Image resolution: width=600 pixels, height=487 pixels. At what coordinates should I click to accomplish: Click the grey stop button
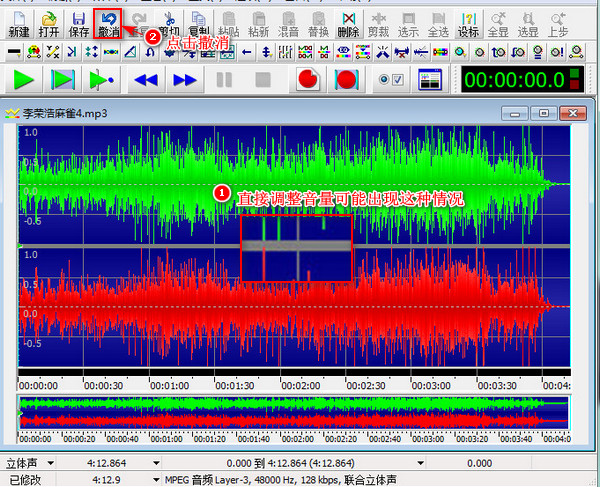tap(263, 80)
